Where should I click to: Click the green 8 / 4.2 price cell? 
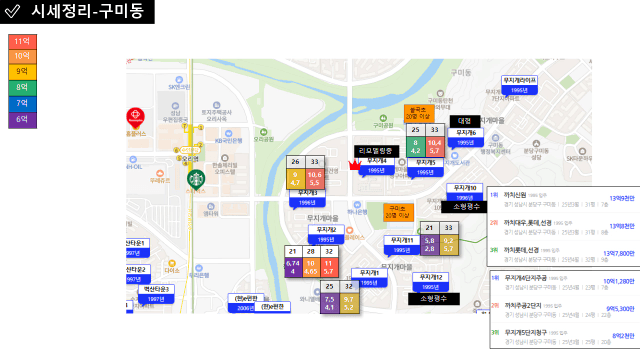416,147
